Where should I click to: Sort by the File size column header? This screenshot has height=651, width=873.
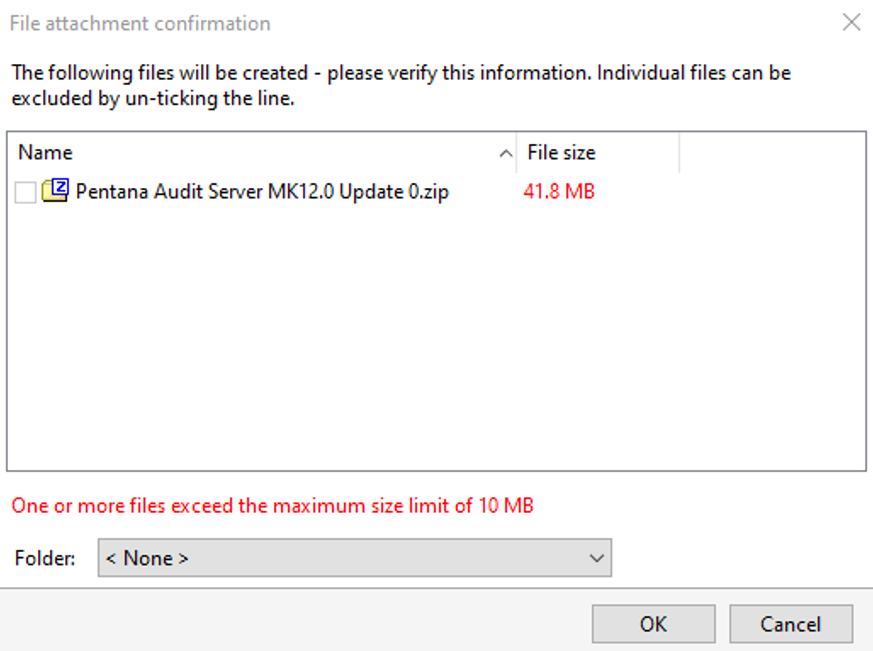tap(597, 153)
